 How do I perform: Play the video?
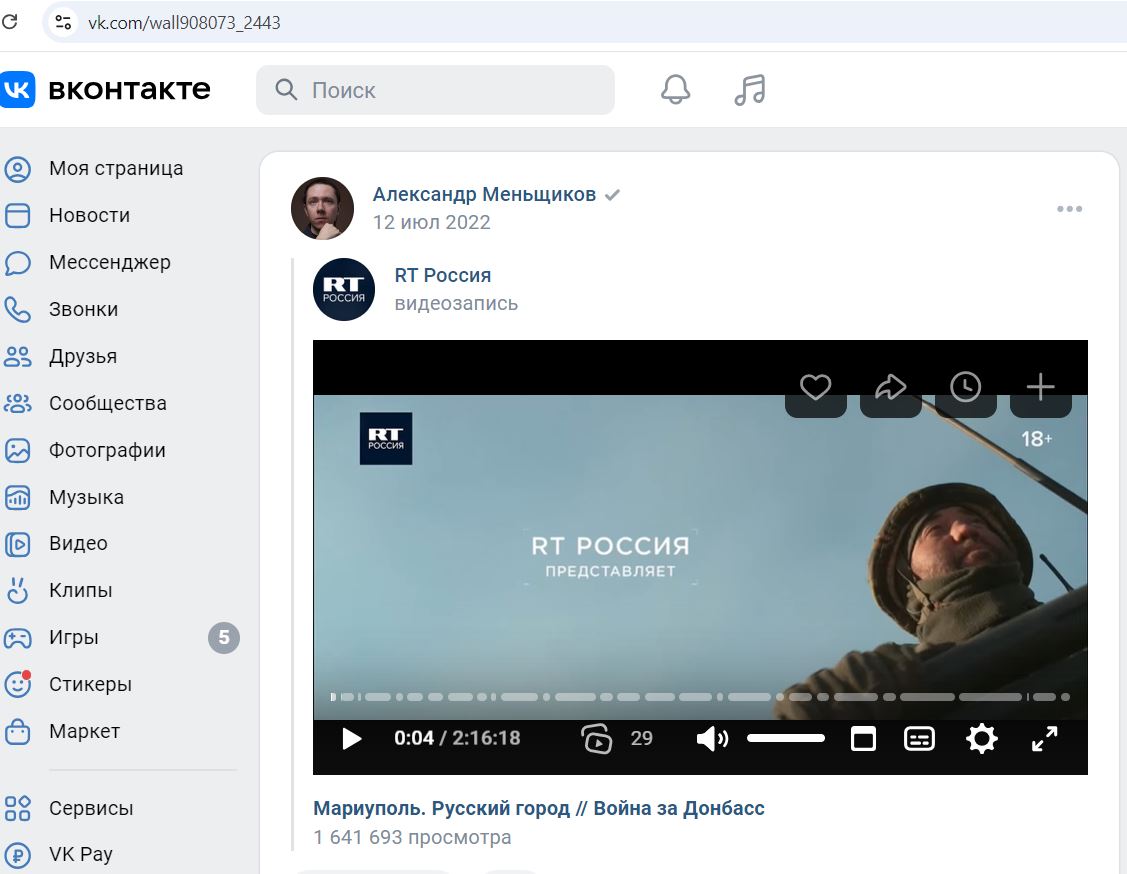[351, 738]
